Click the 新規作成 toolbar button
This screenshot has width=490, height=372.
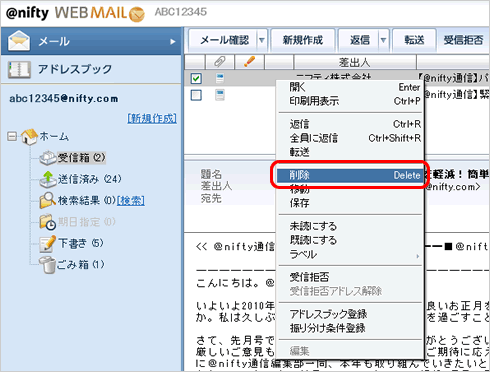(x=303, y=40)
